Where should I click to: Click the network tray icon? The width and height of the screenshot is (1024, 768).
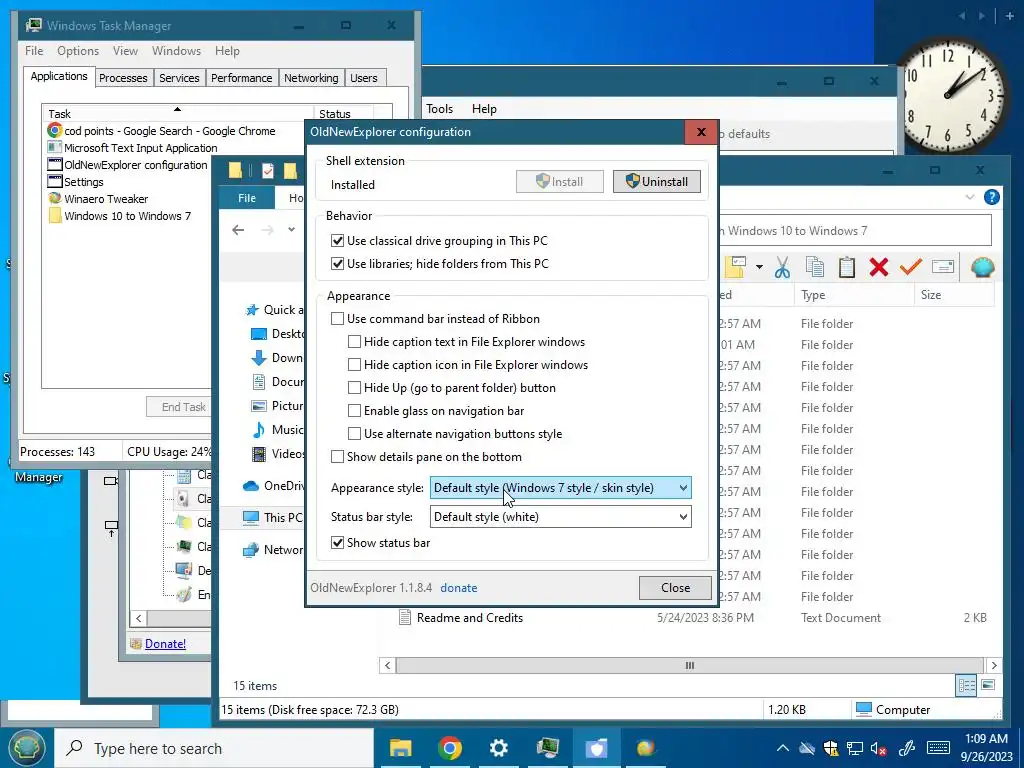click(854, 748)
